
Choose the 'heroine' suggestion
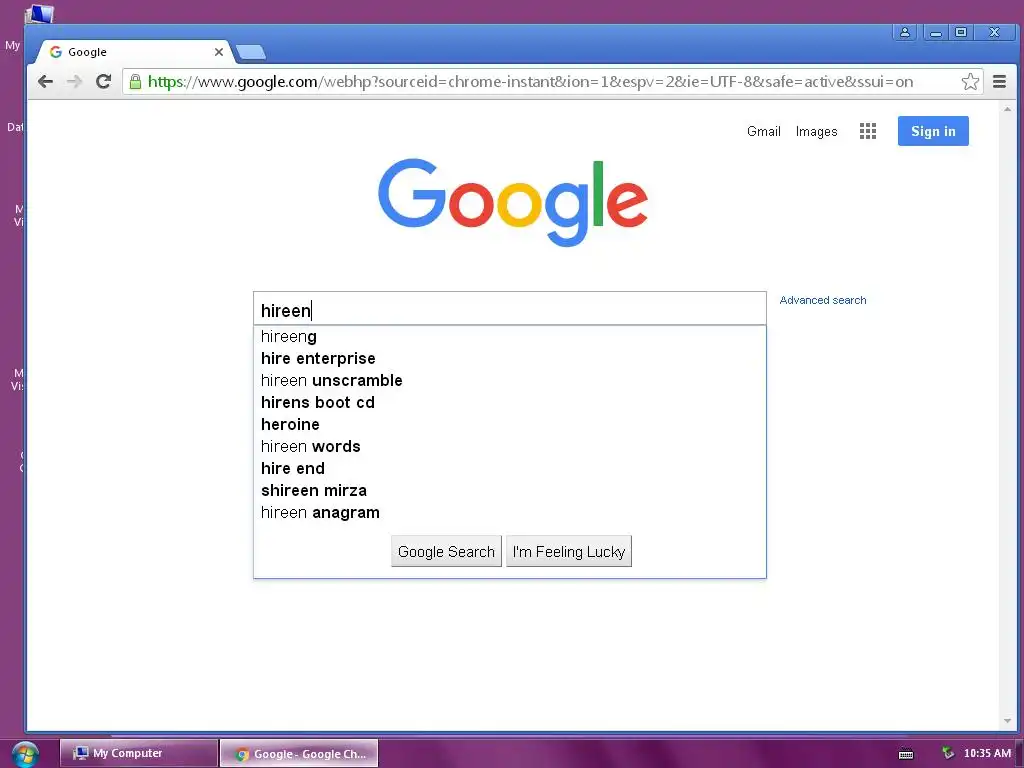point(509,424)
